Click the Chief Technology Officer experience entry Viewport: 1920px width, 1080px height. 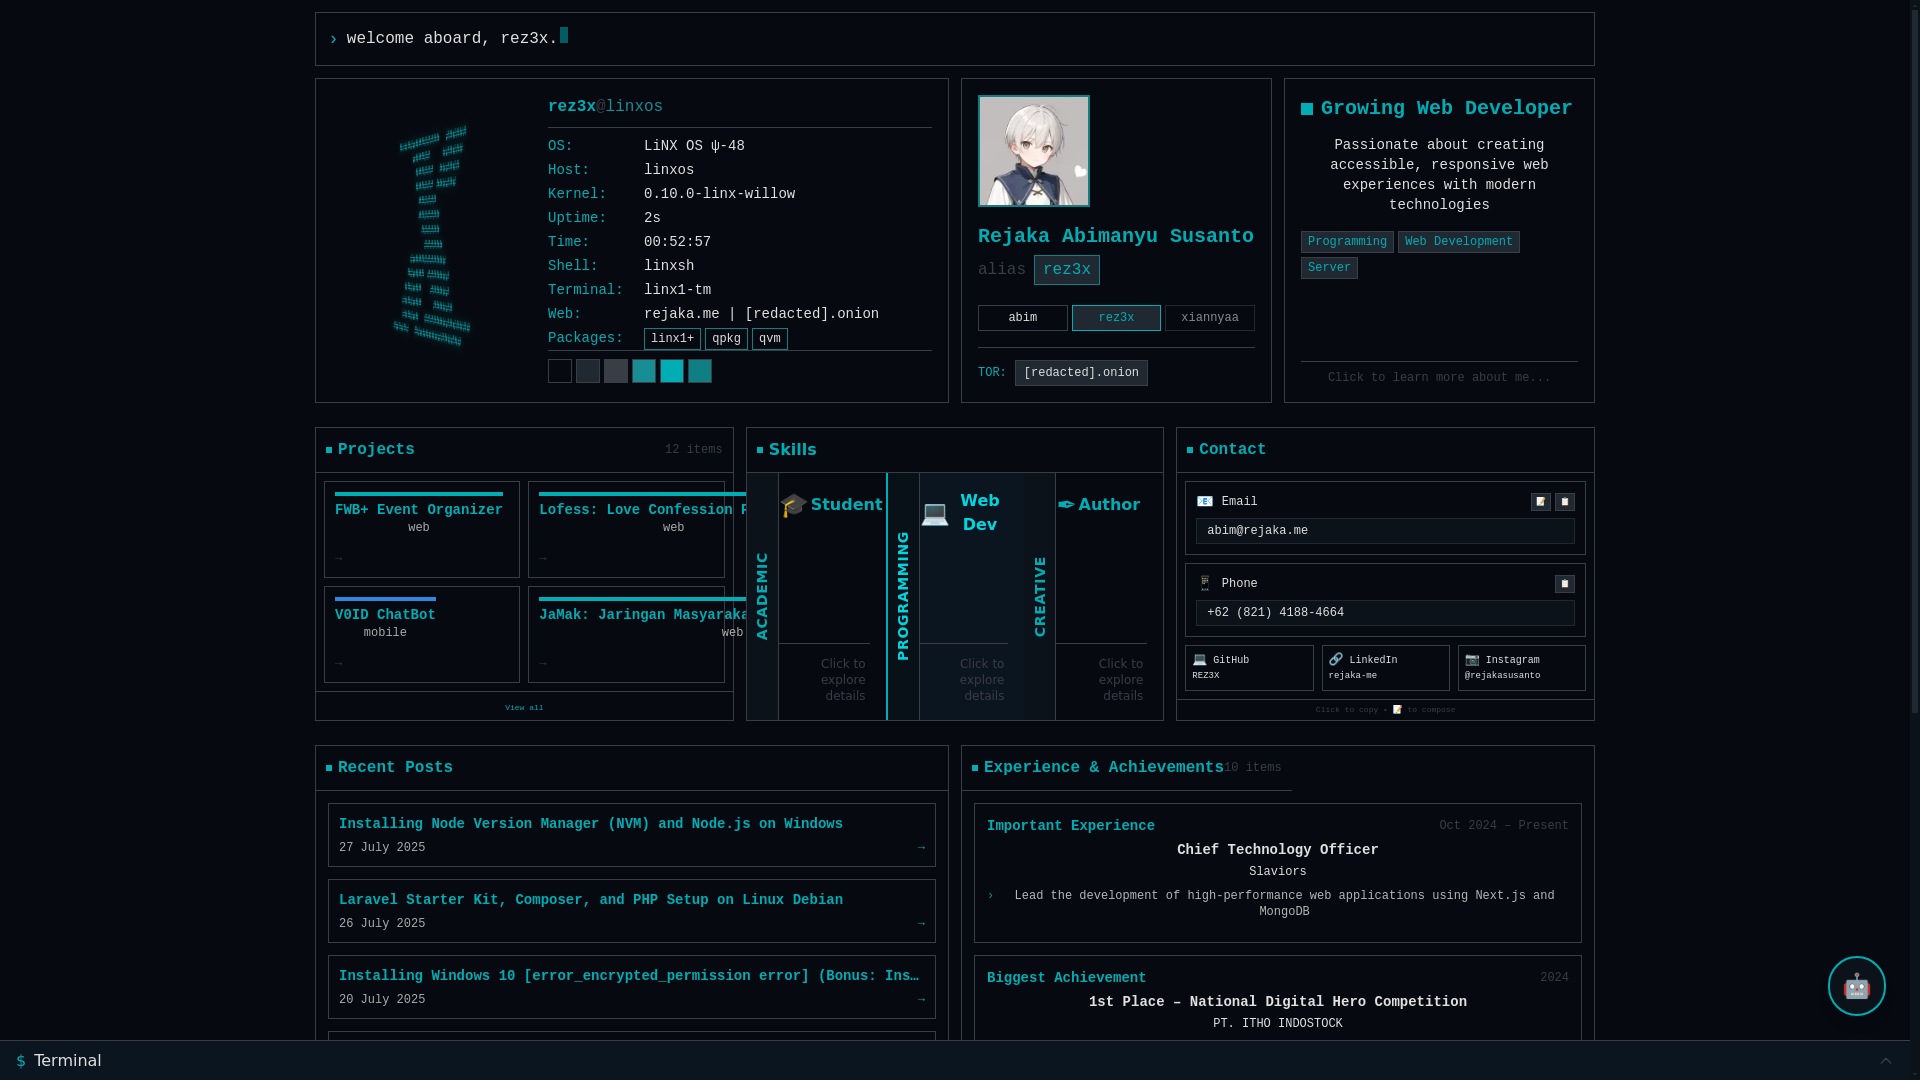[x=1278, y=873]
